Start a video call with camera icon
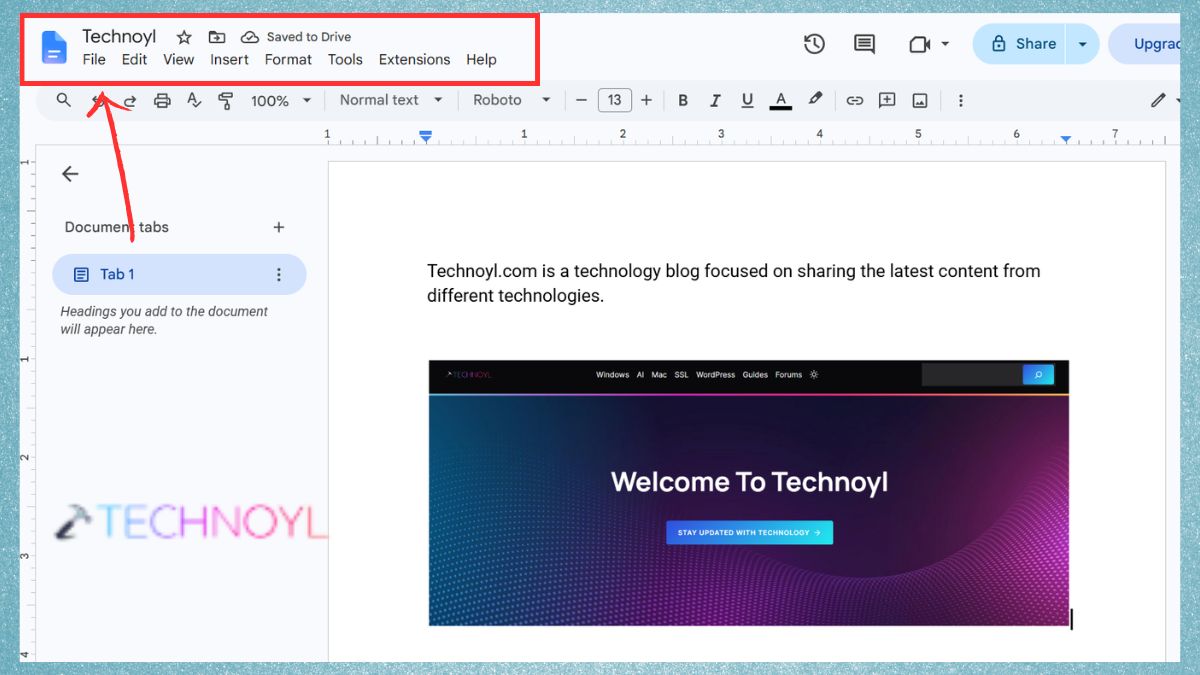This screenshot has height=675, width=1200. coord(919,44)
